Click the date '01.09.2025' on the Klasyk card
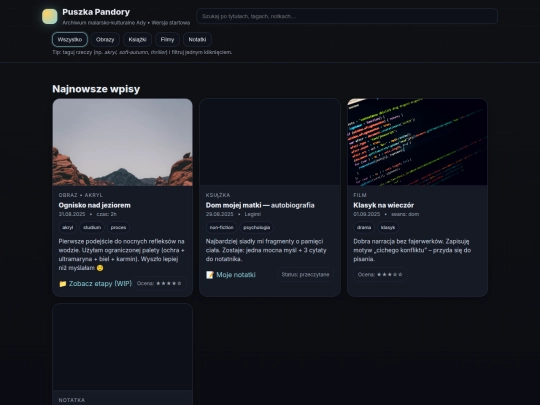 click(x=366, y=214)
